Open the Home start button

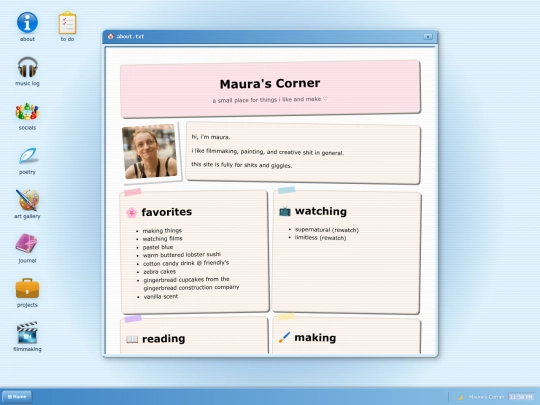(x=17, y=397)
